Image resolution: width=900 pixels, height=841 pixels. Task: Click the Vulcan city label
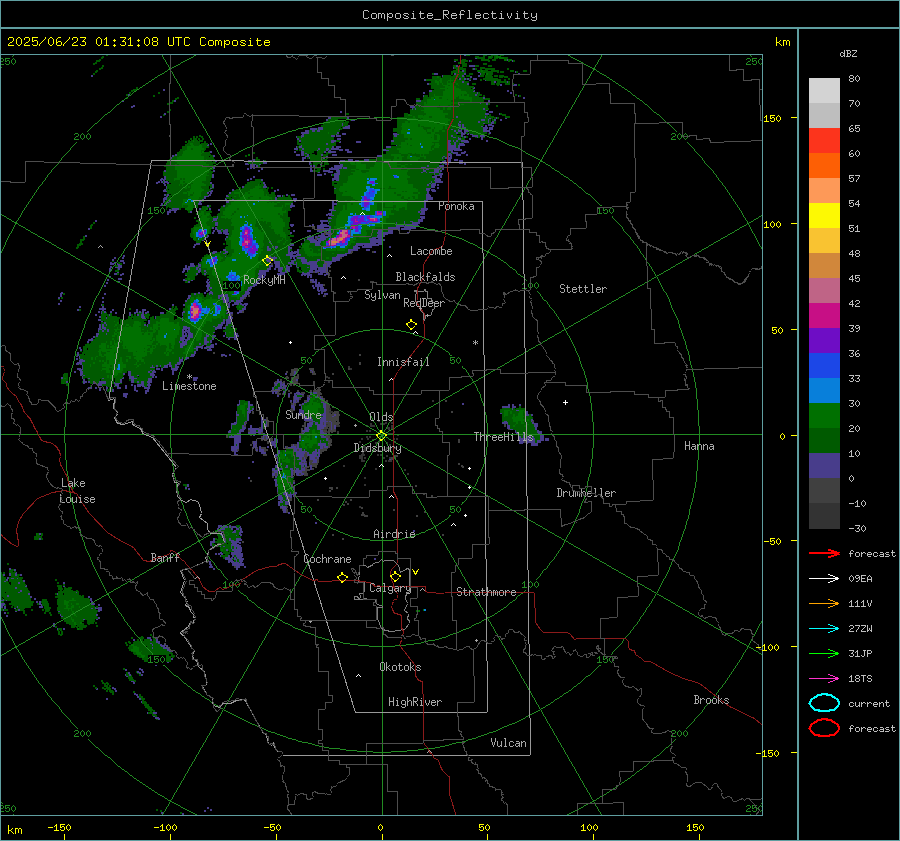[508, 743]
